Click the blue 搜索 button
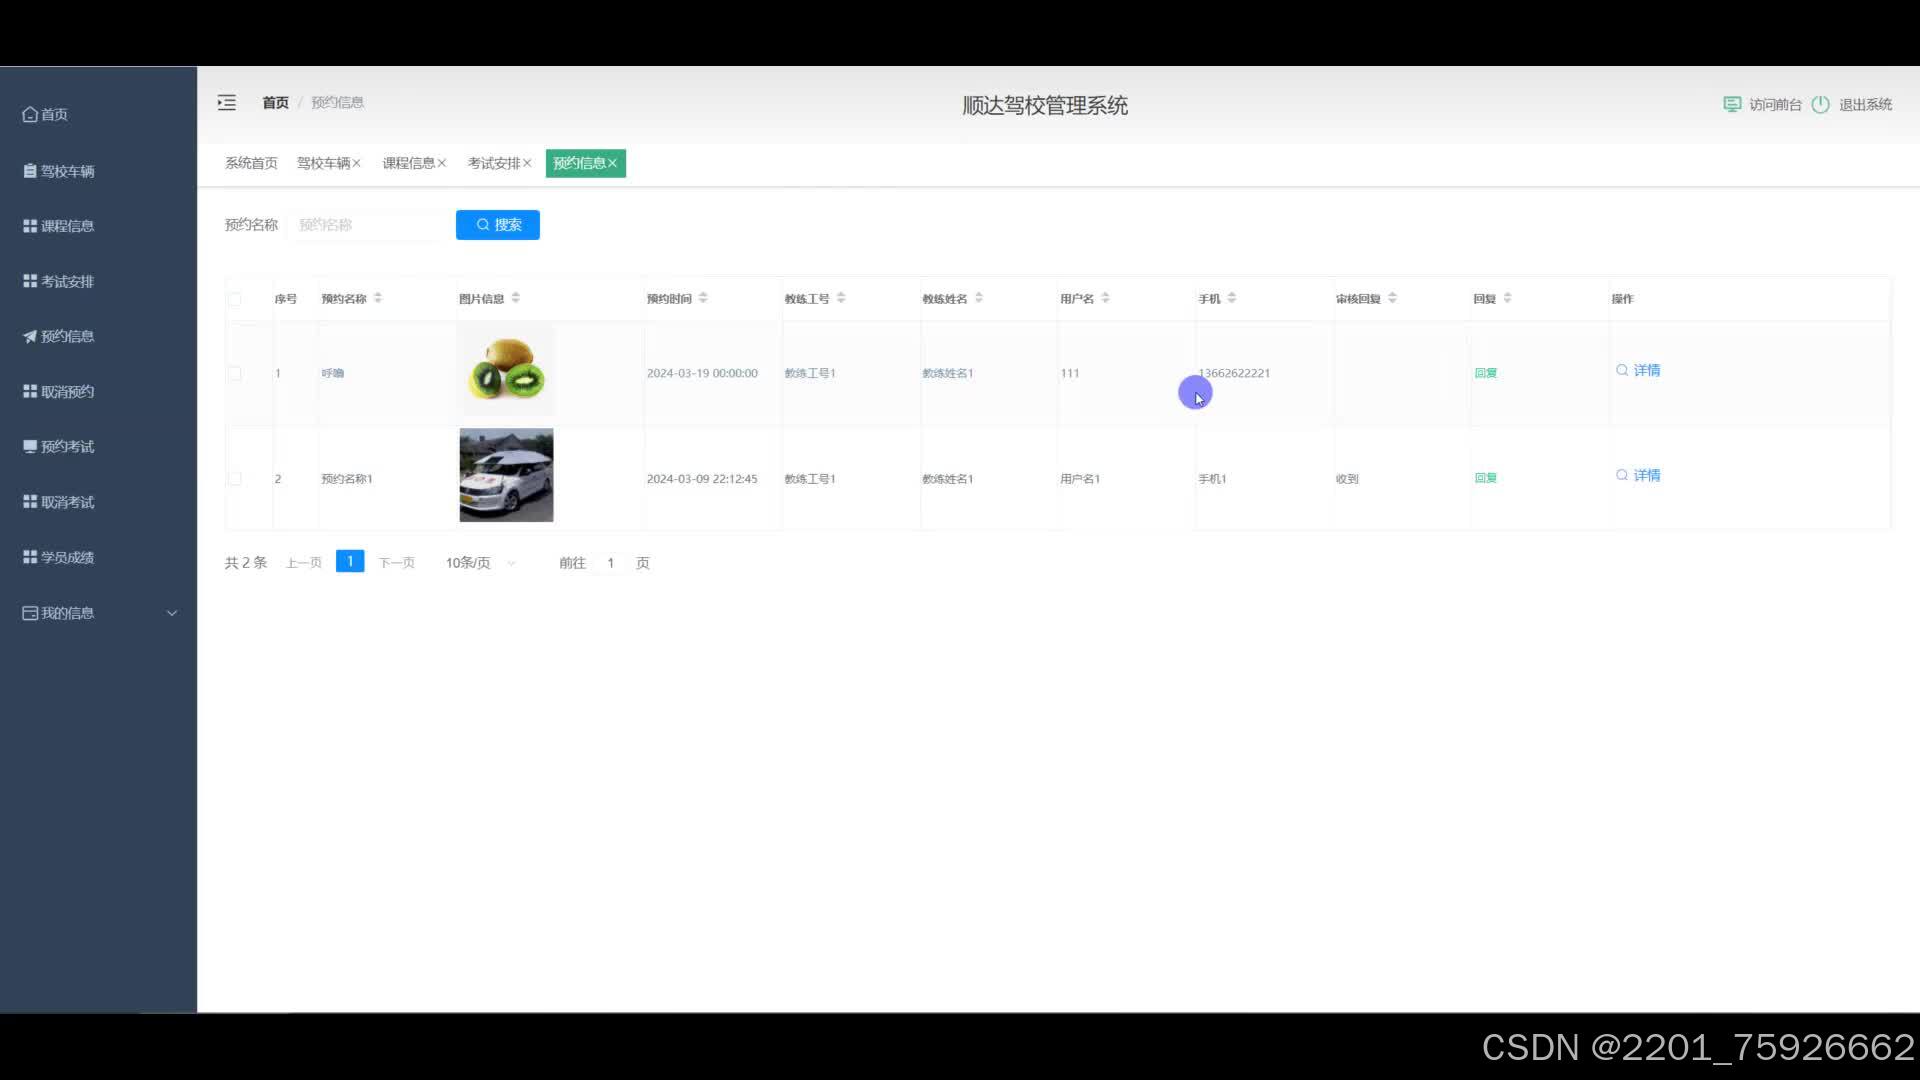This screenshot has height=1080, width=1920. coord(497,225)
